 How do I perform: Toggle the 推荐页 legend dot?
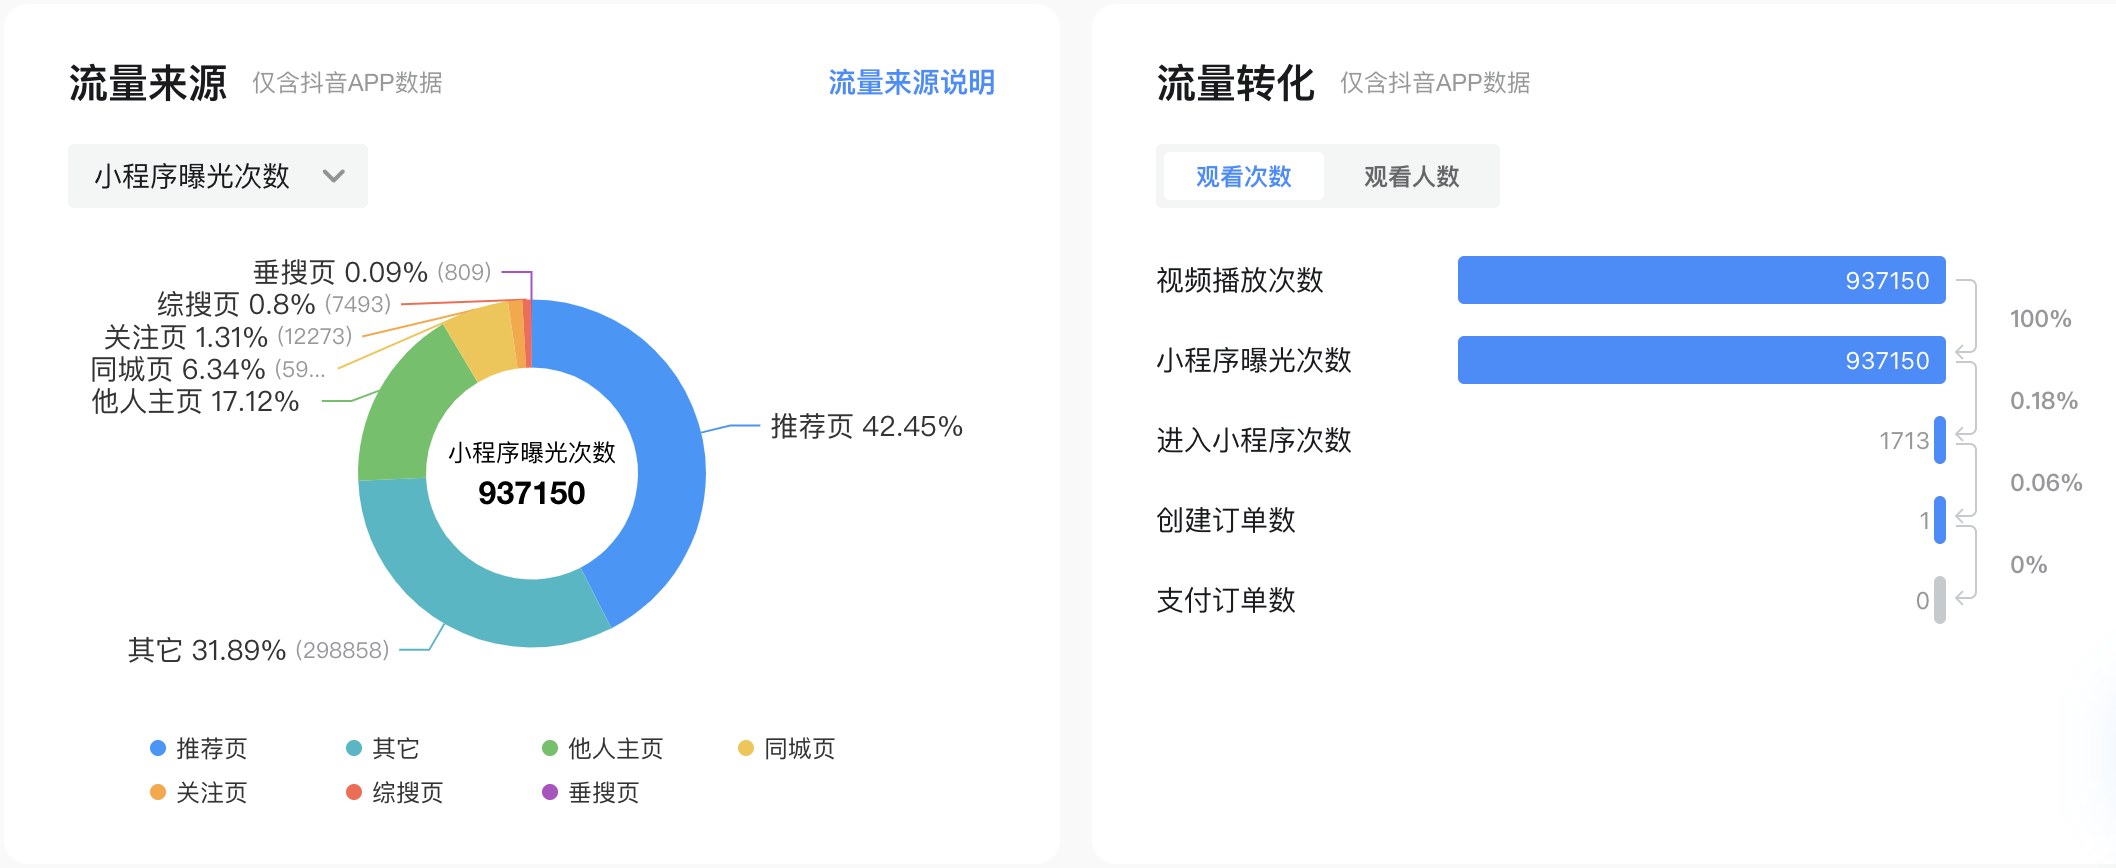point(158,748)
